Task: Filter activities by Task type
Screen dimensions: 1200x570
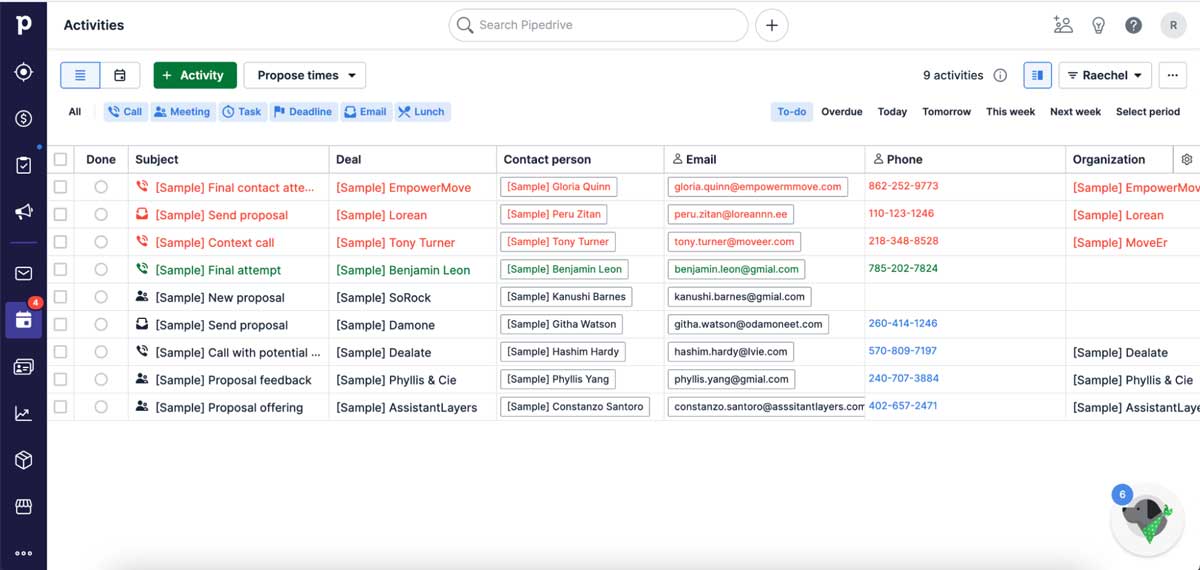Action: click(242, 112)
